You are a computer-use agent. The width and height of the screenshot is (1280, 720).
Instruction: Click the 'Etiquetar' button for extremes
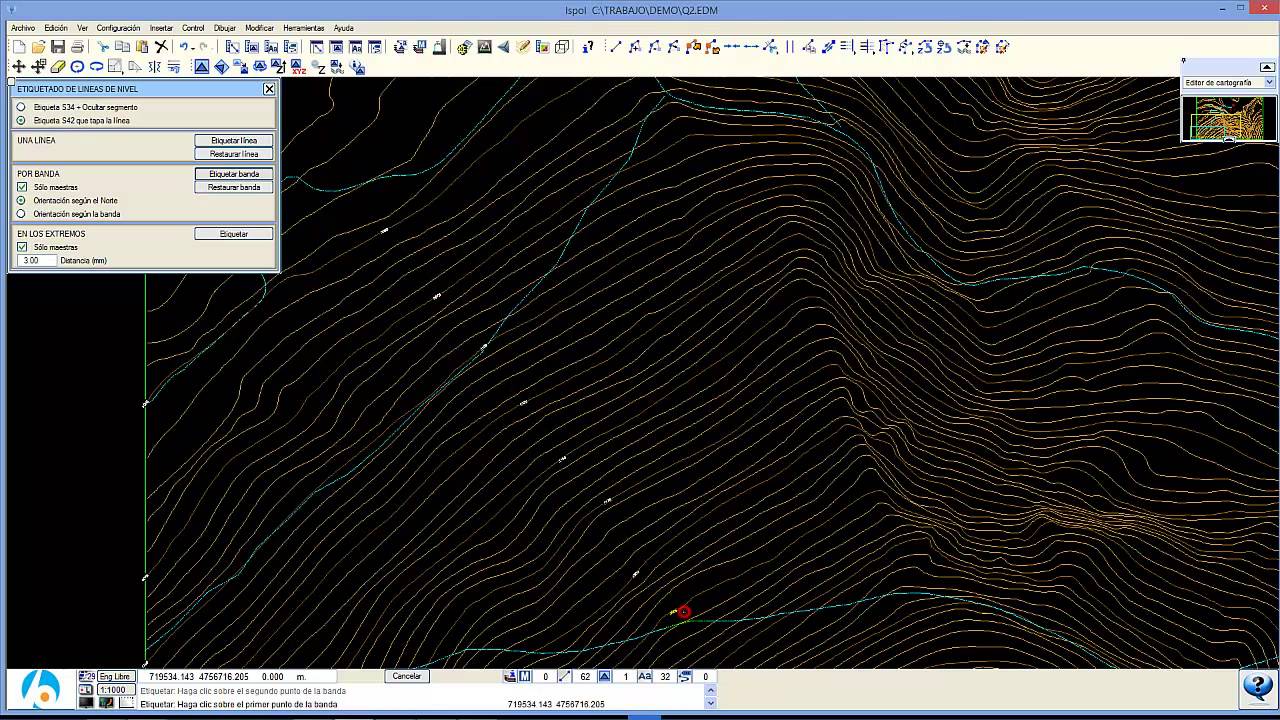[234, 234]
